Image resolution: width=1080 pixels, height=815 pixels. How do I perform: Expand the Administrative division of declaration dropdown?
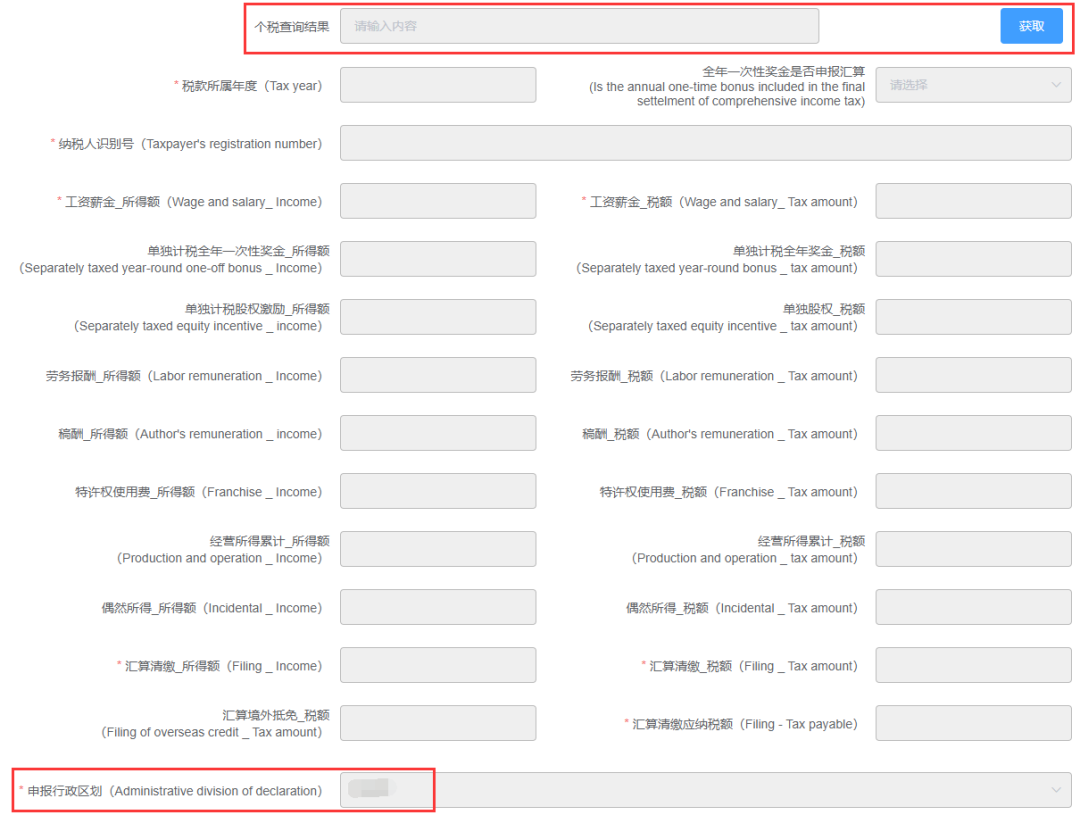pyautogui.click(x=705, y=790)
